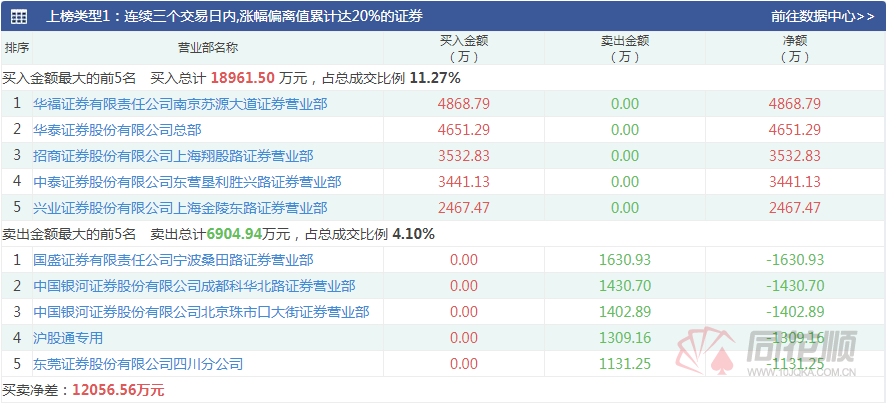Click the 4868.79 buy amount cell
Screen dimensions: 886x404
(x=464, y=103)
